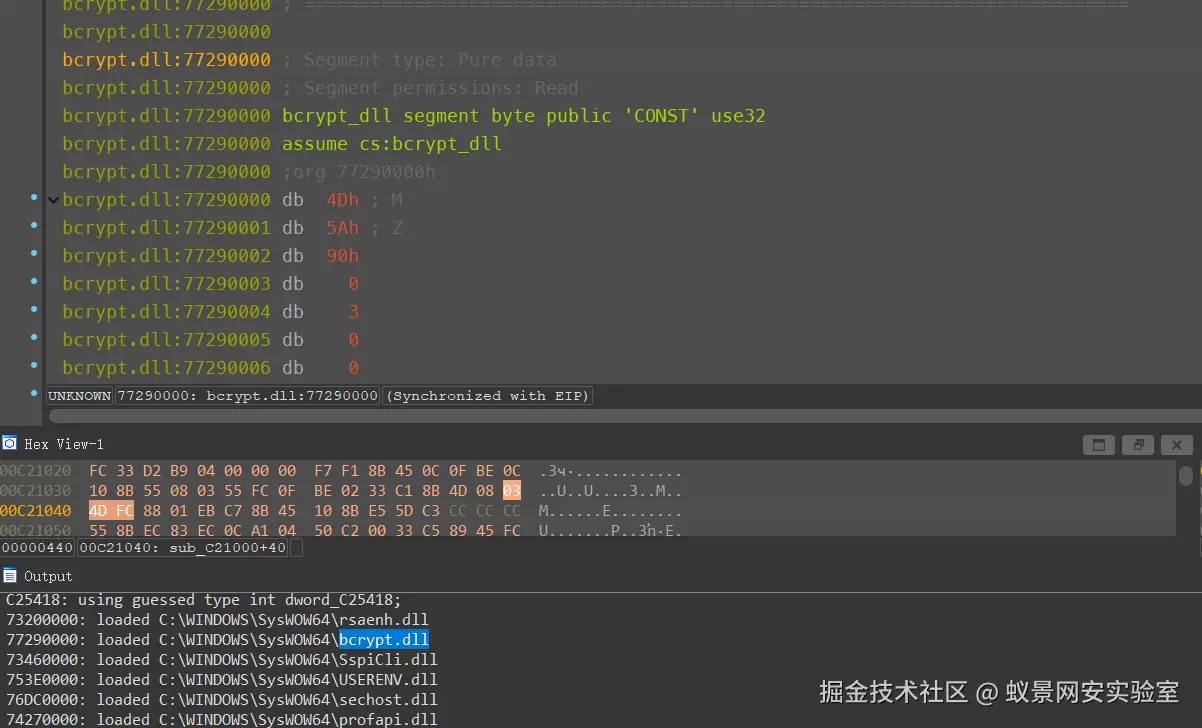Click Output line loading sechost.dll
Screen dimensions: 1202x728
click(222, 700)
